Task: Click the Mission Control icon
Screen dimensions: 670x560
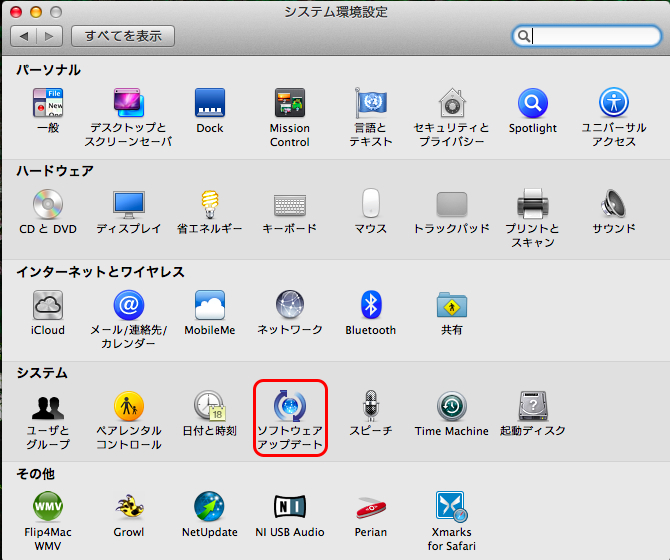Action: [289, 103]
